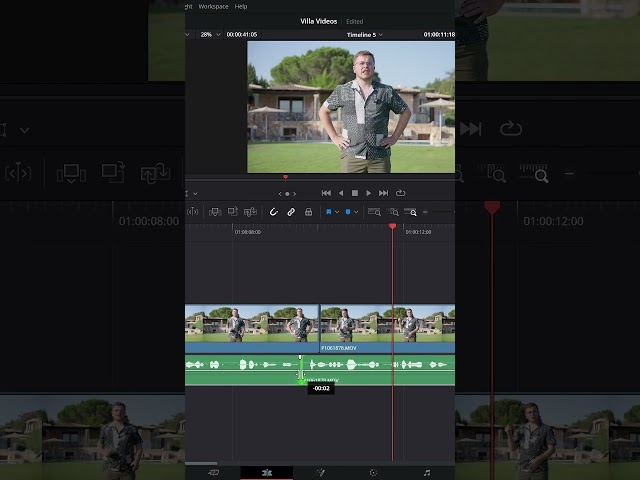This screenshot has width=640, height=480.
Task: Open the Workspace menu
Action: point(213,7)
